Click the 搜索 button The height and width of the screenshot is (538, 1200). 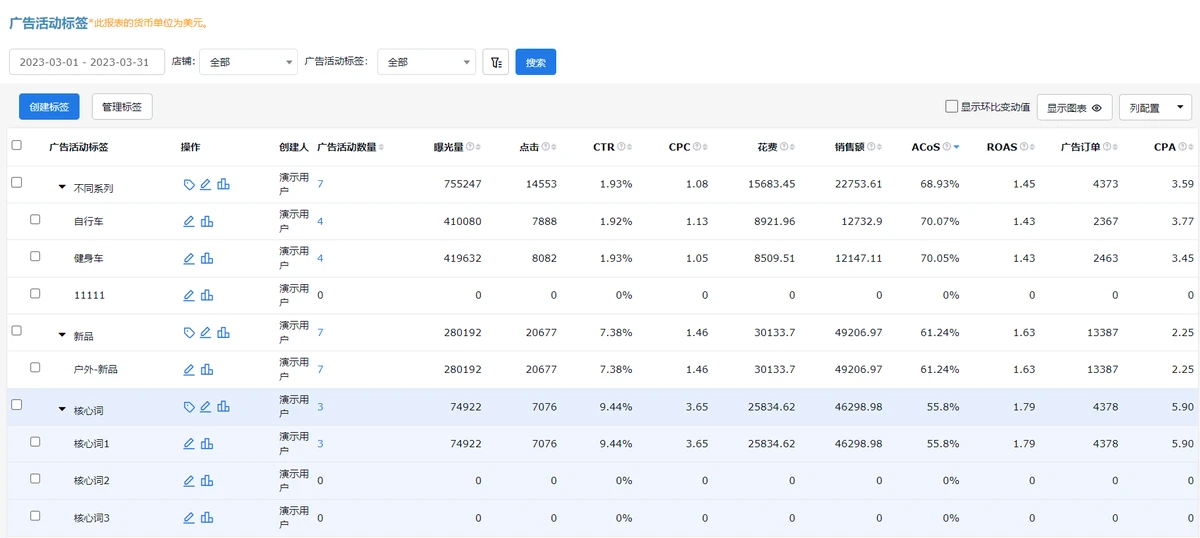click(535, 62)
